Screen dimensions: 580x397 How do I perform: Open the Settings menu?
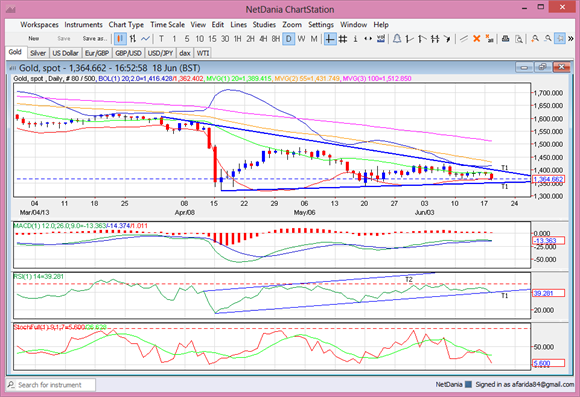pyautogui.click(x=321, y=25)
